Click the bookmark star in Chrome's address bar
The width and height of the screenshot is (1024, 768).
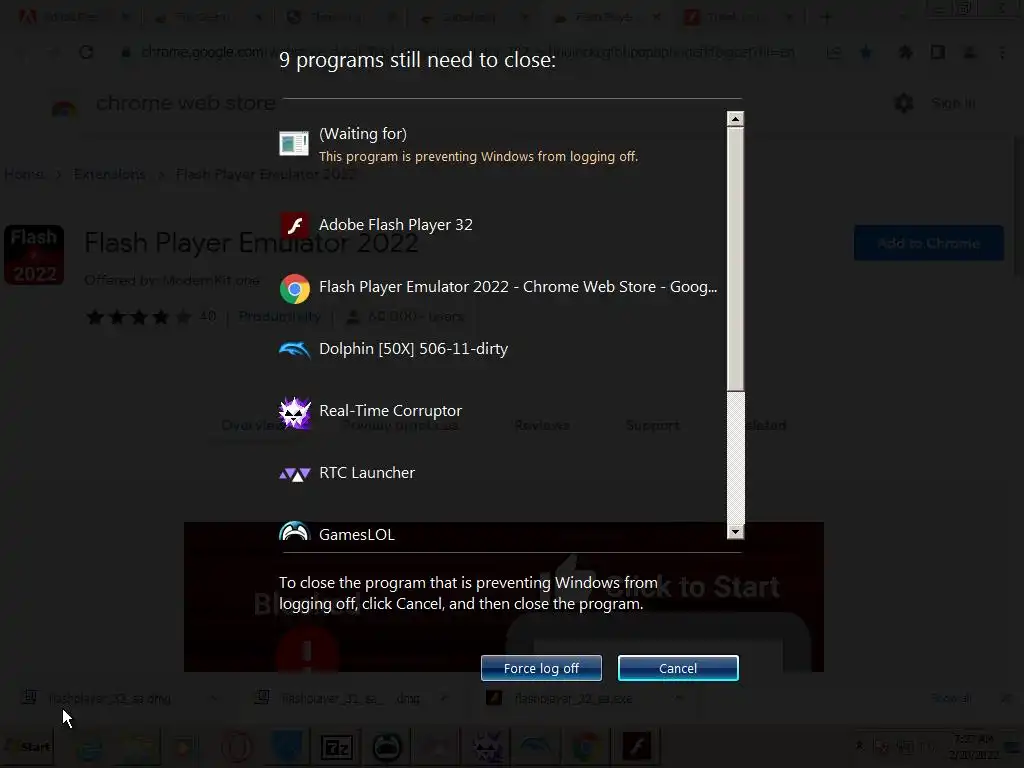tap(866, 53)
